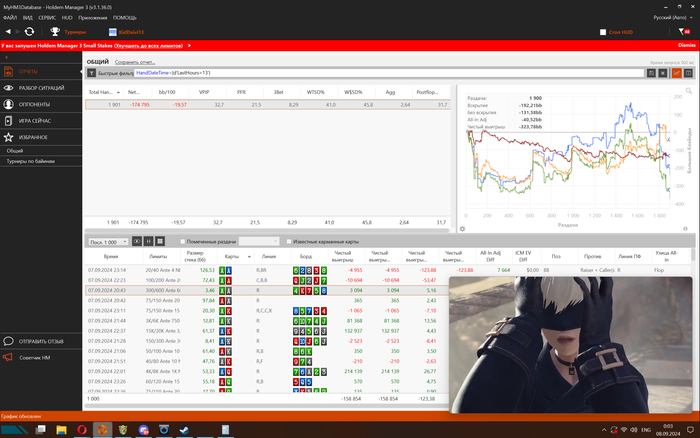Open the Разбор ситуаций sidebar section
The height and width of the screenshot is (438, 700).
point(41,88)
